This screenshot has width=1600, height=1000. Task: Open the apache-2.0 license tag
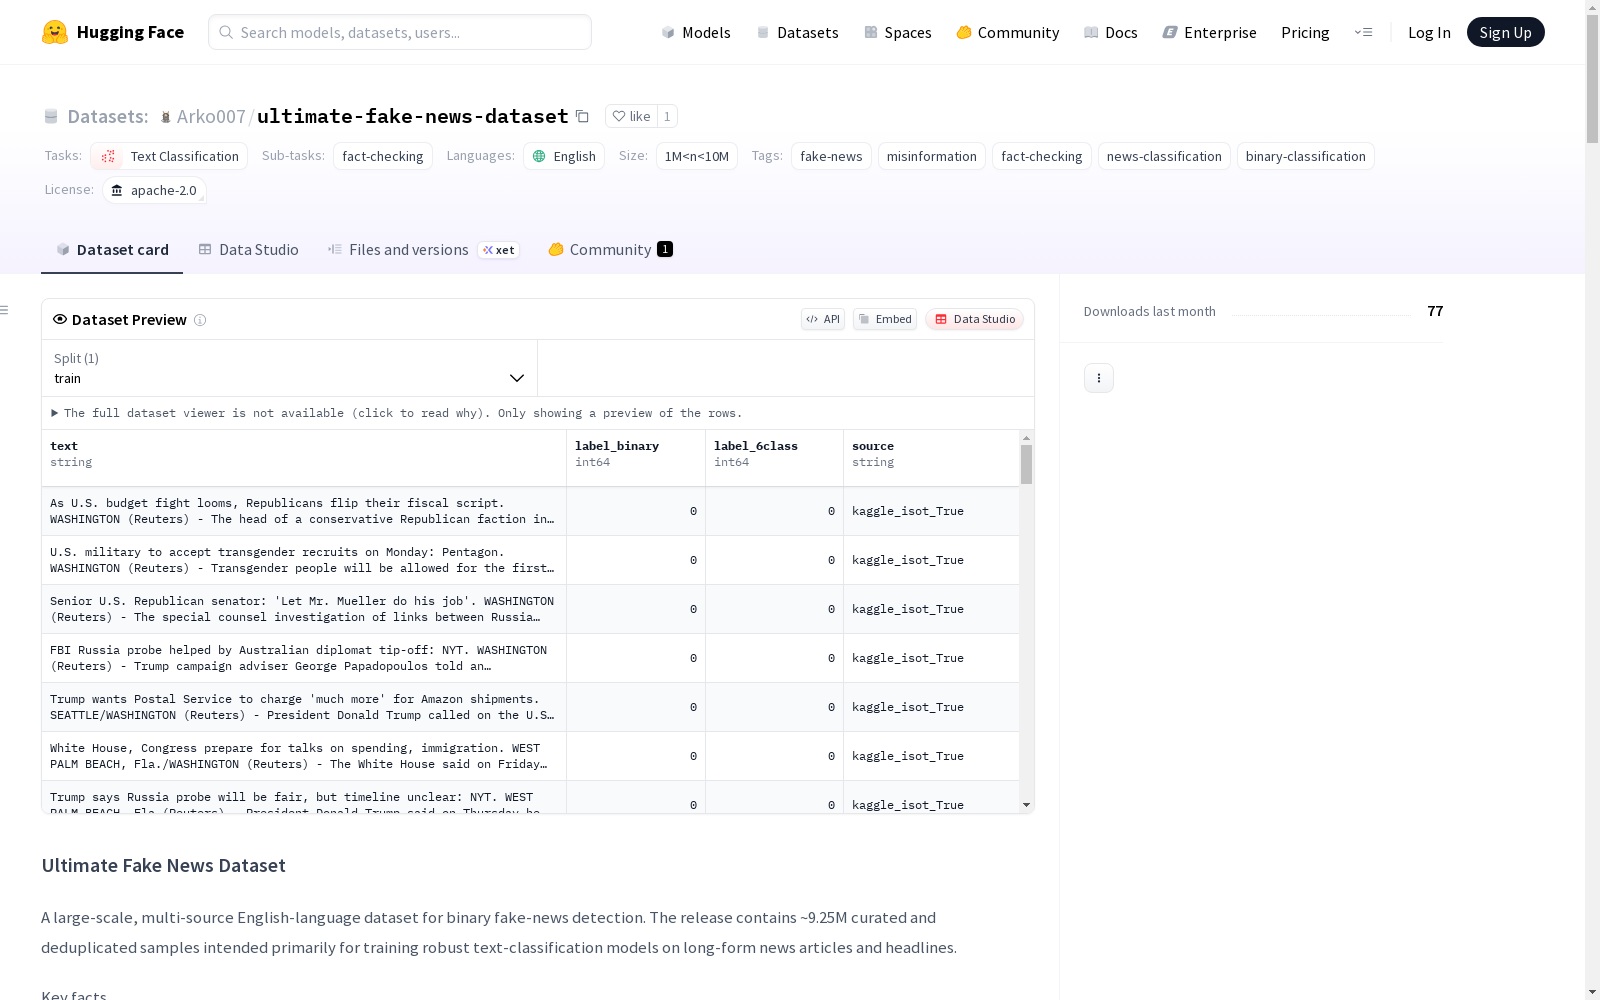point(154,190)
